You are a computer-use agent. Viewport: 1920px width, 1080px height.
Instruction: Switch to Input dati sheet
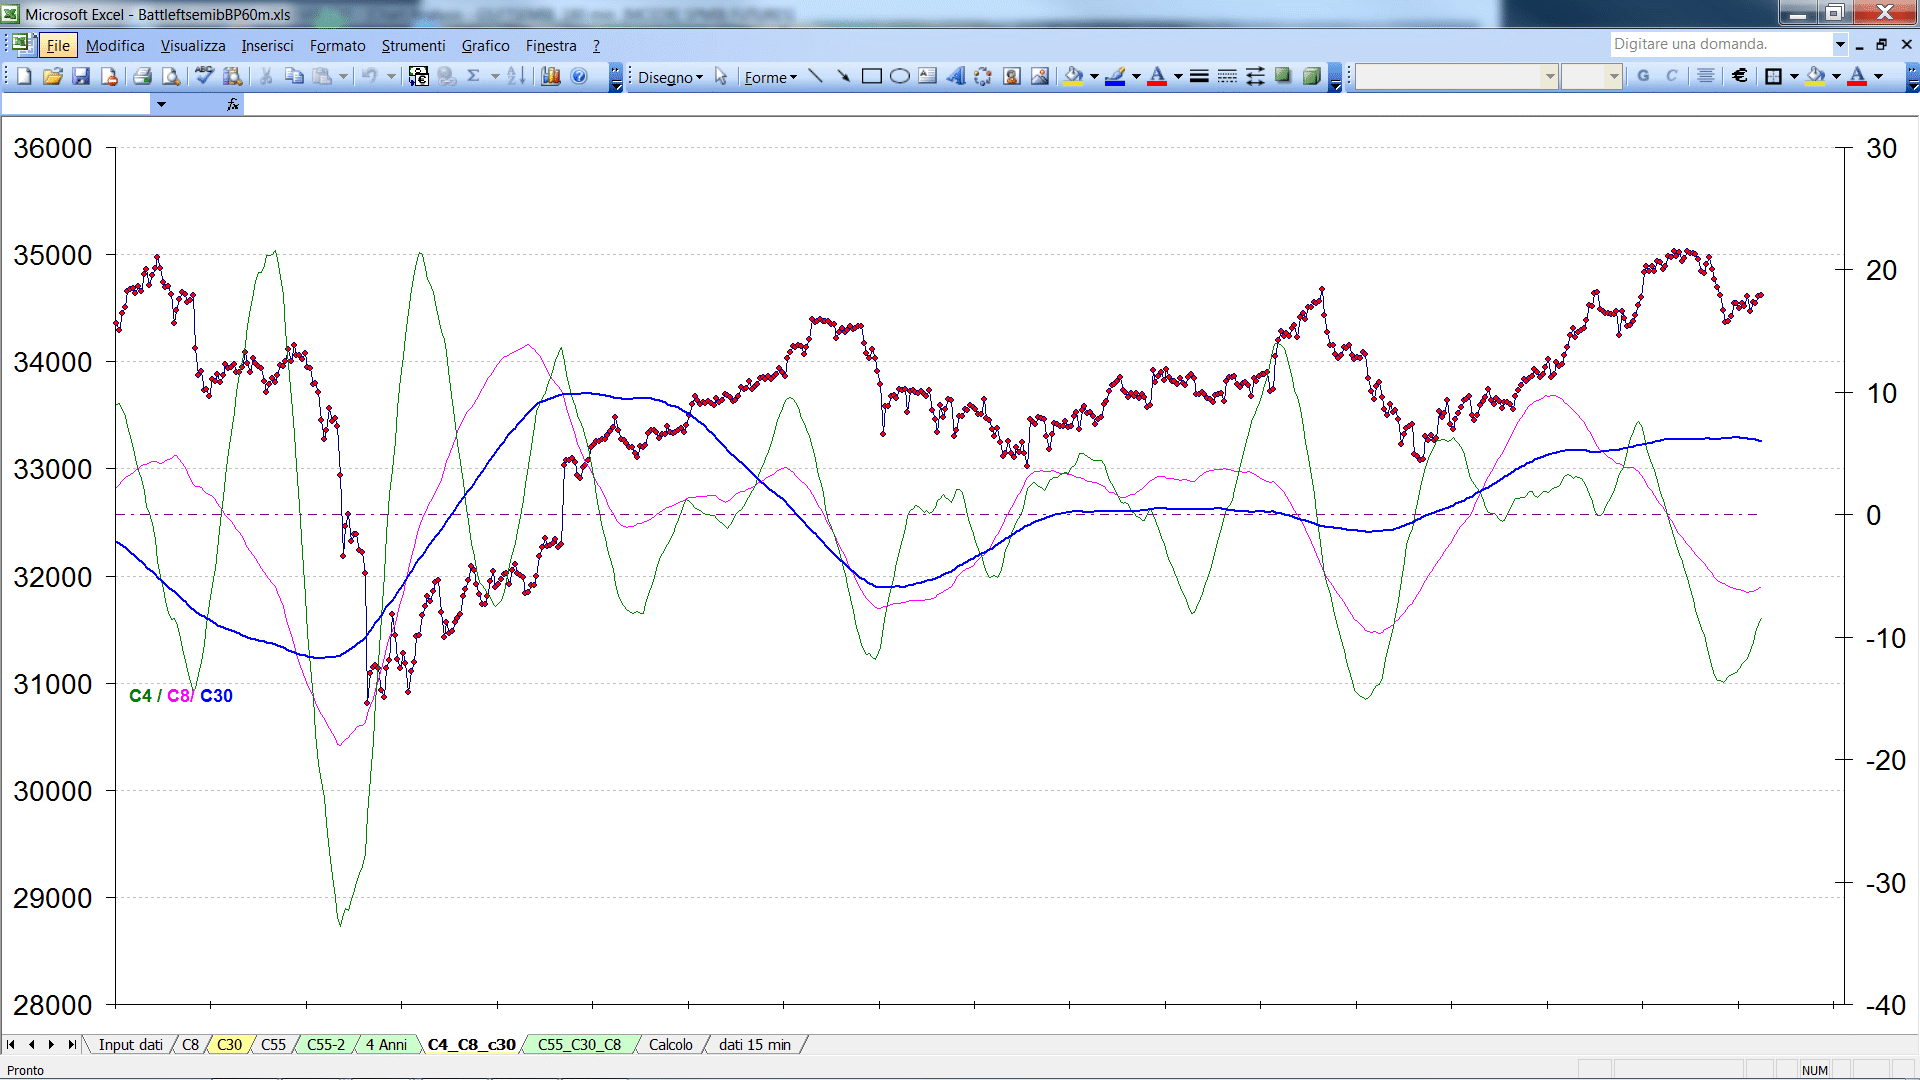click(x=130, y=1044)
